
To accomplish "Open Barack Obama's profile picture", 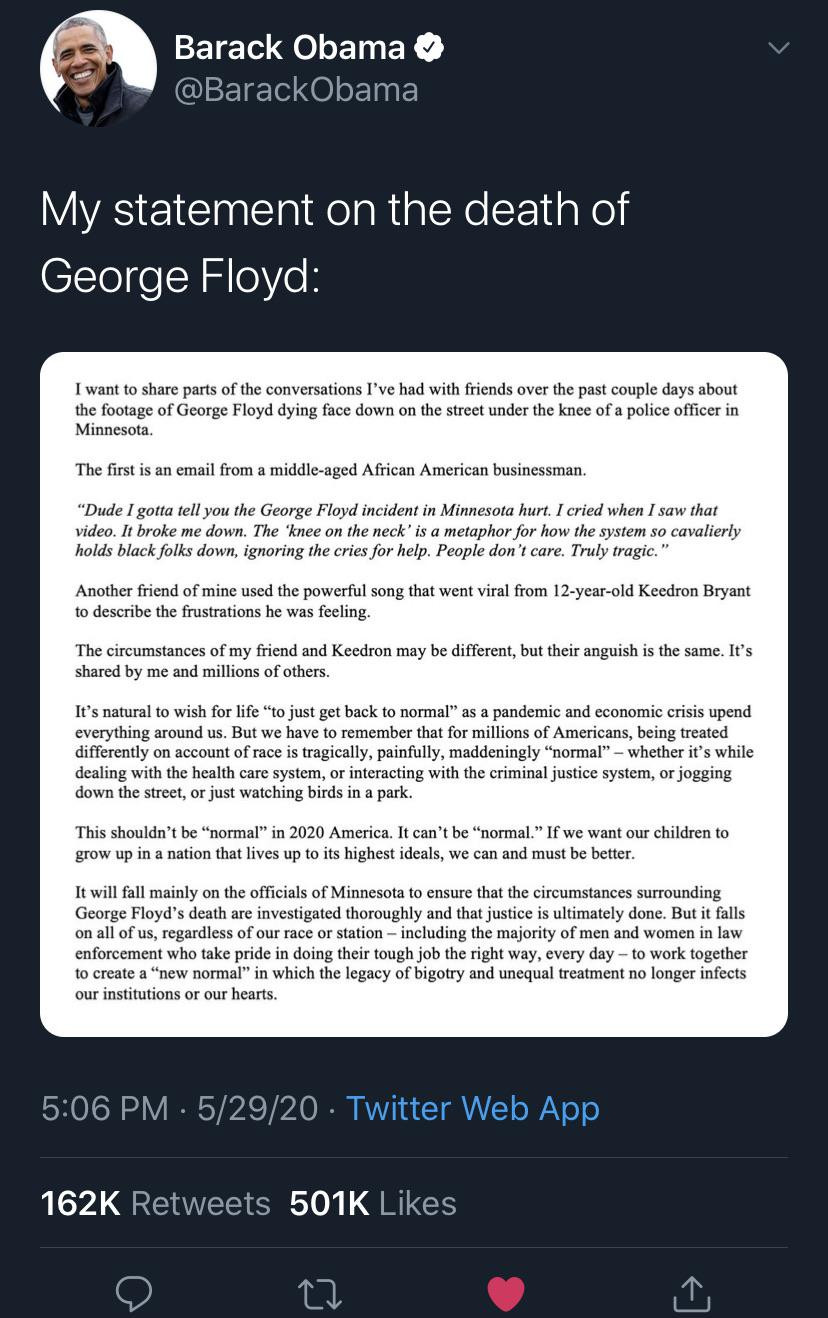I will (98, 69).
